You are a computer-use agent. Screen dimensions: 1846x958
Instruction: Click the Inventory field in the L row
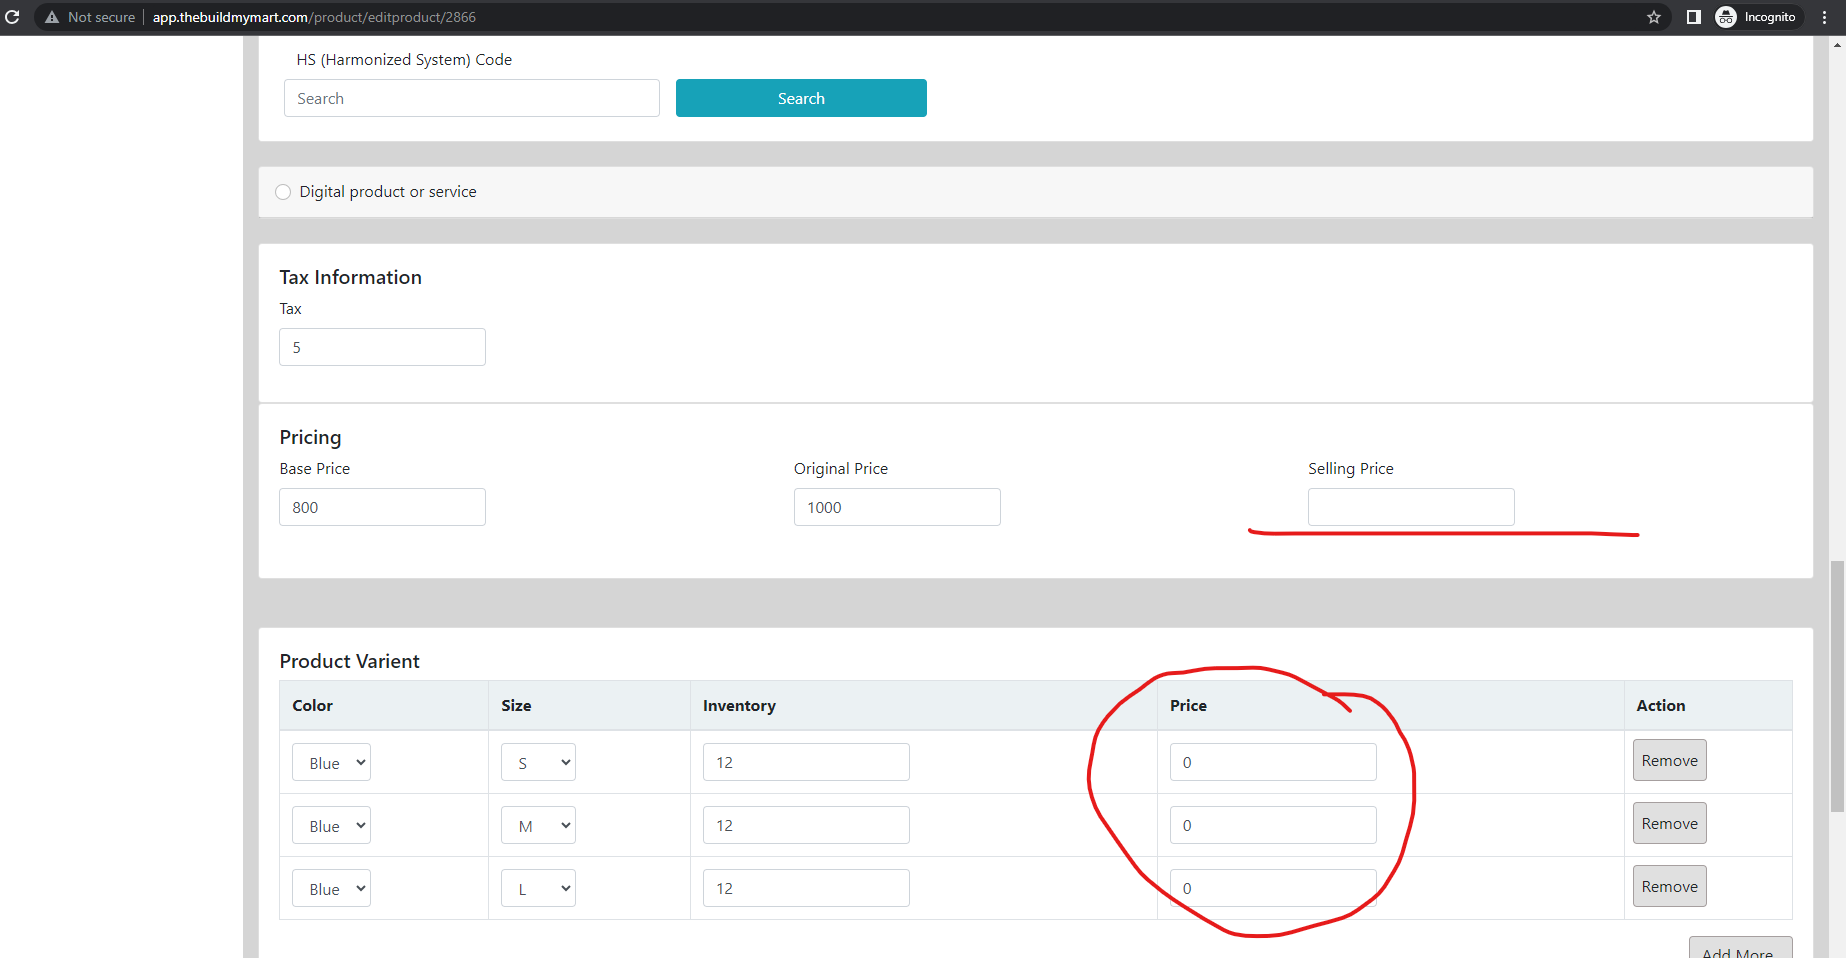[806, 888]
